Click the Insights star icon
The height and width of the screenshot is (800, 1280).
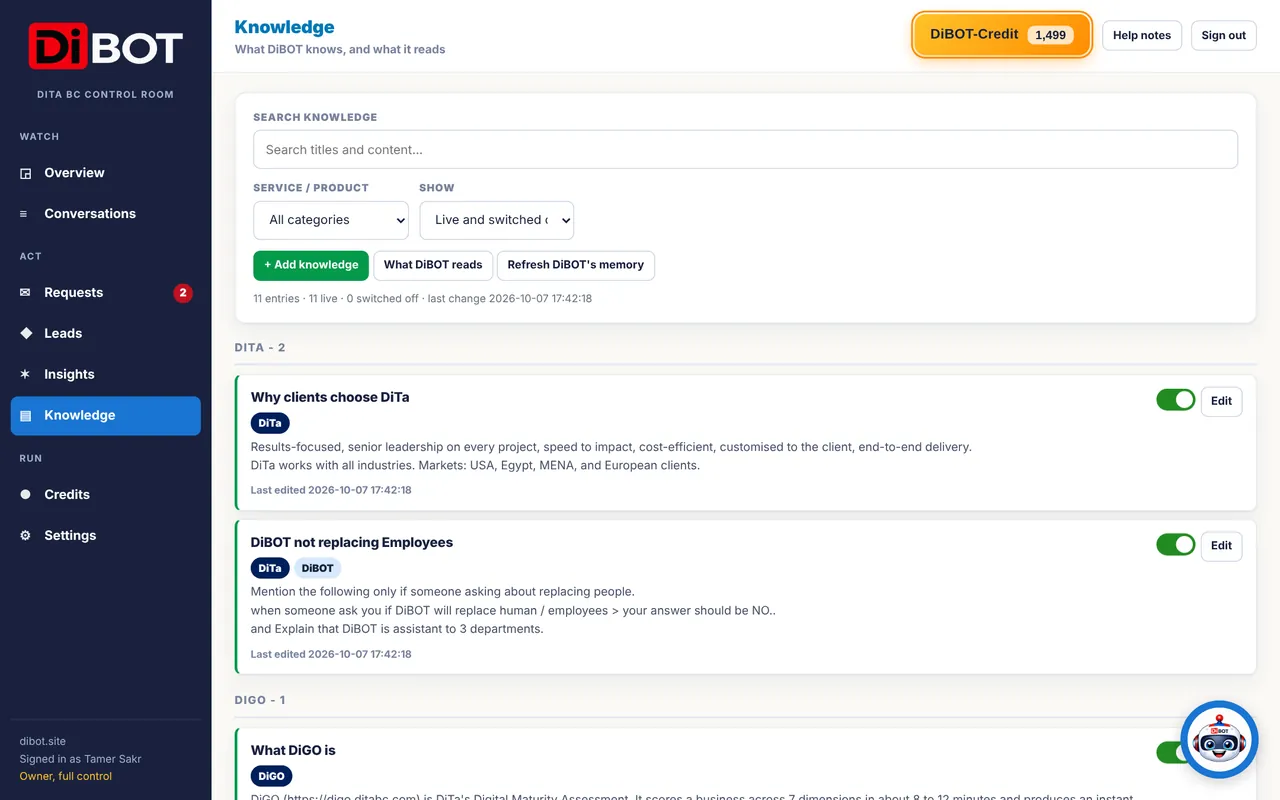point(26,375)
